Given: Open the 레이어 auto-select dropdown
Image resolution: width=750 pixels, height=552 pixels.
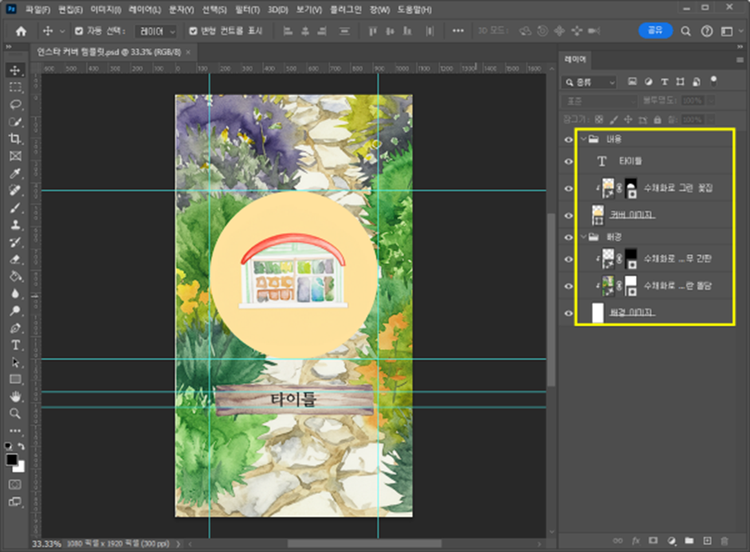Looking at the screenshot, I should tap(155, 31).
